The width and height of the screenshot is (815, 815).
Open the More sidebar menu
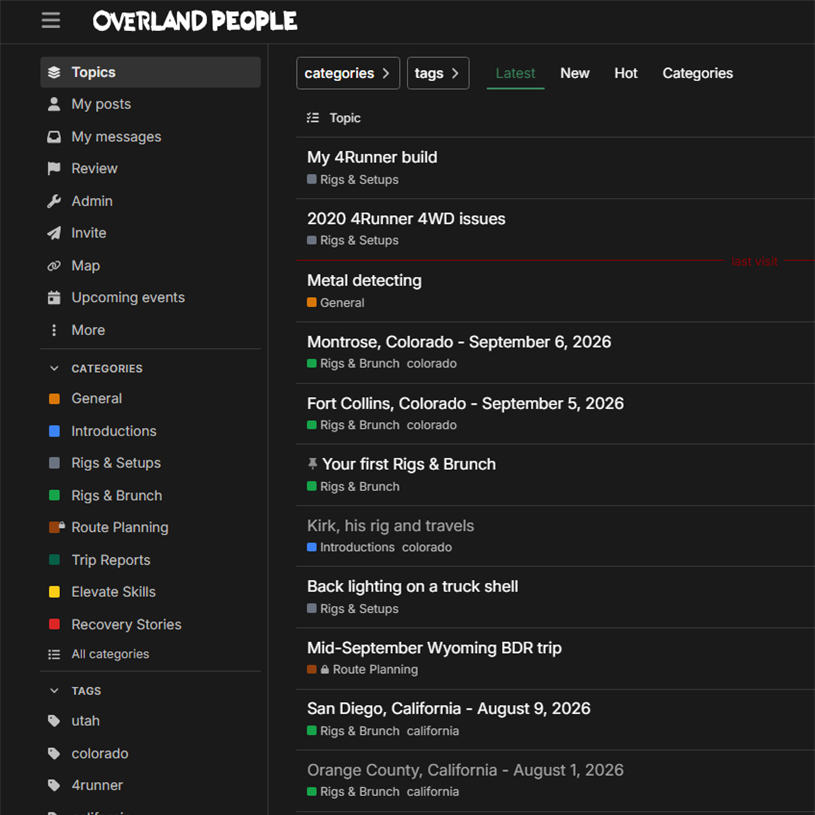click(x=150, y=330)
